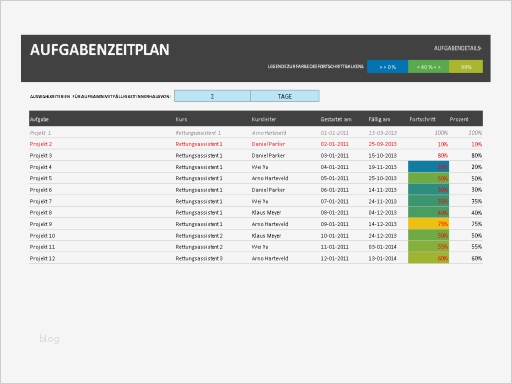The width and height of the screenshot is (512, 384).
Task: Select the Prozent value 35% for Projekt 7
Action: (x=477, y=201)
